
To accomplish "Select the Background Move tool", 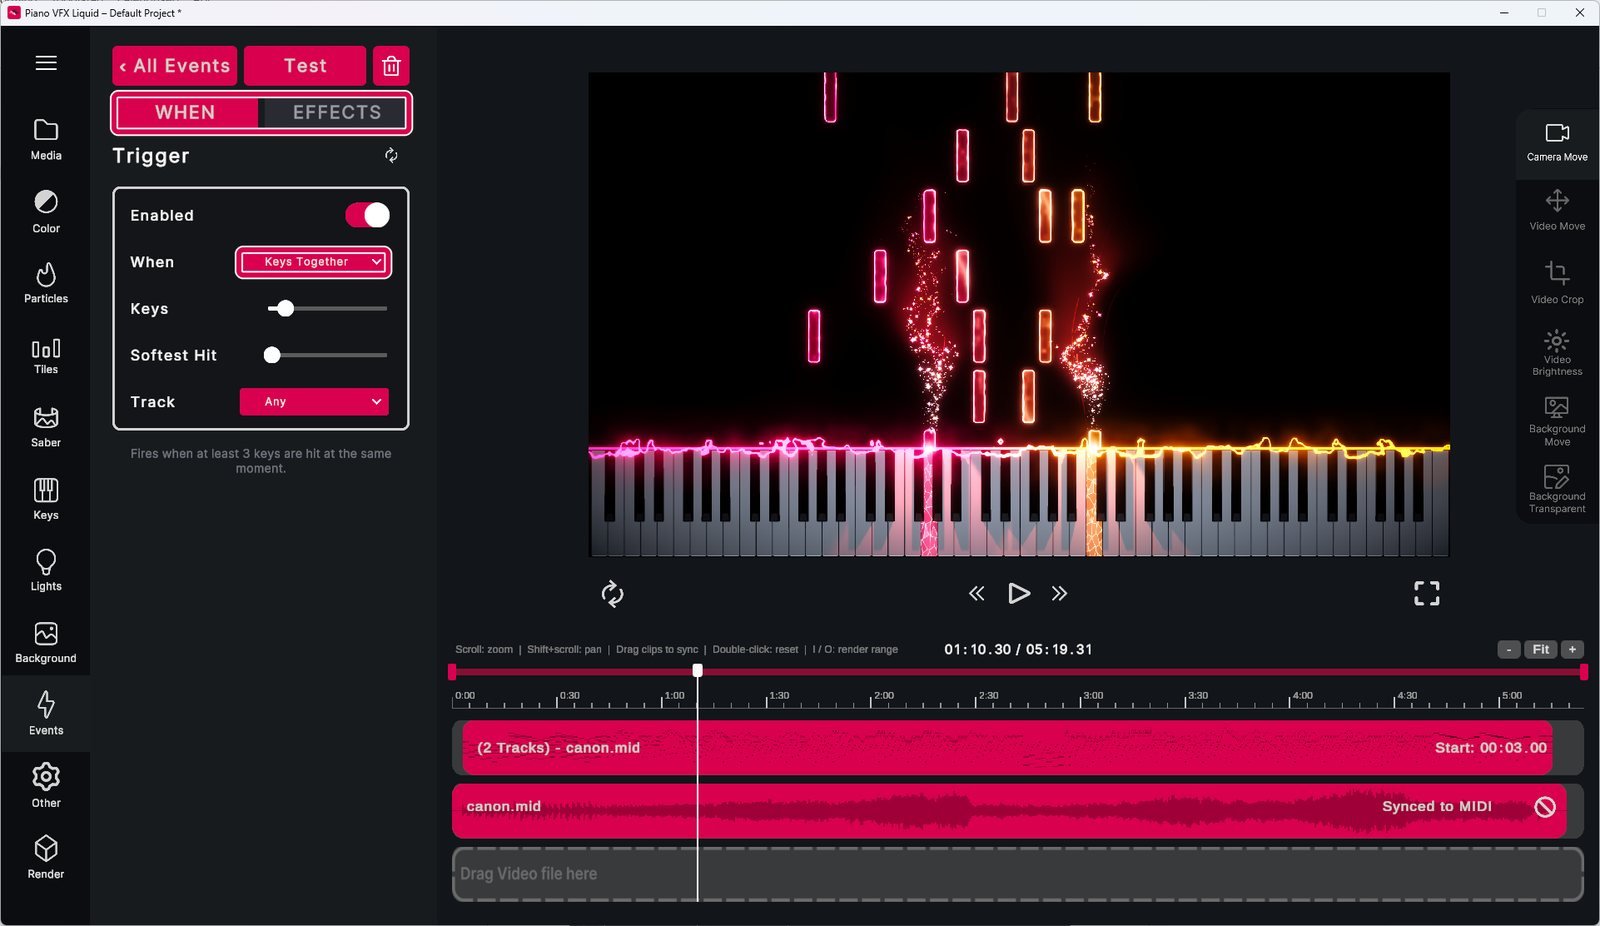I will click(x=1557, y=421).
